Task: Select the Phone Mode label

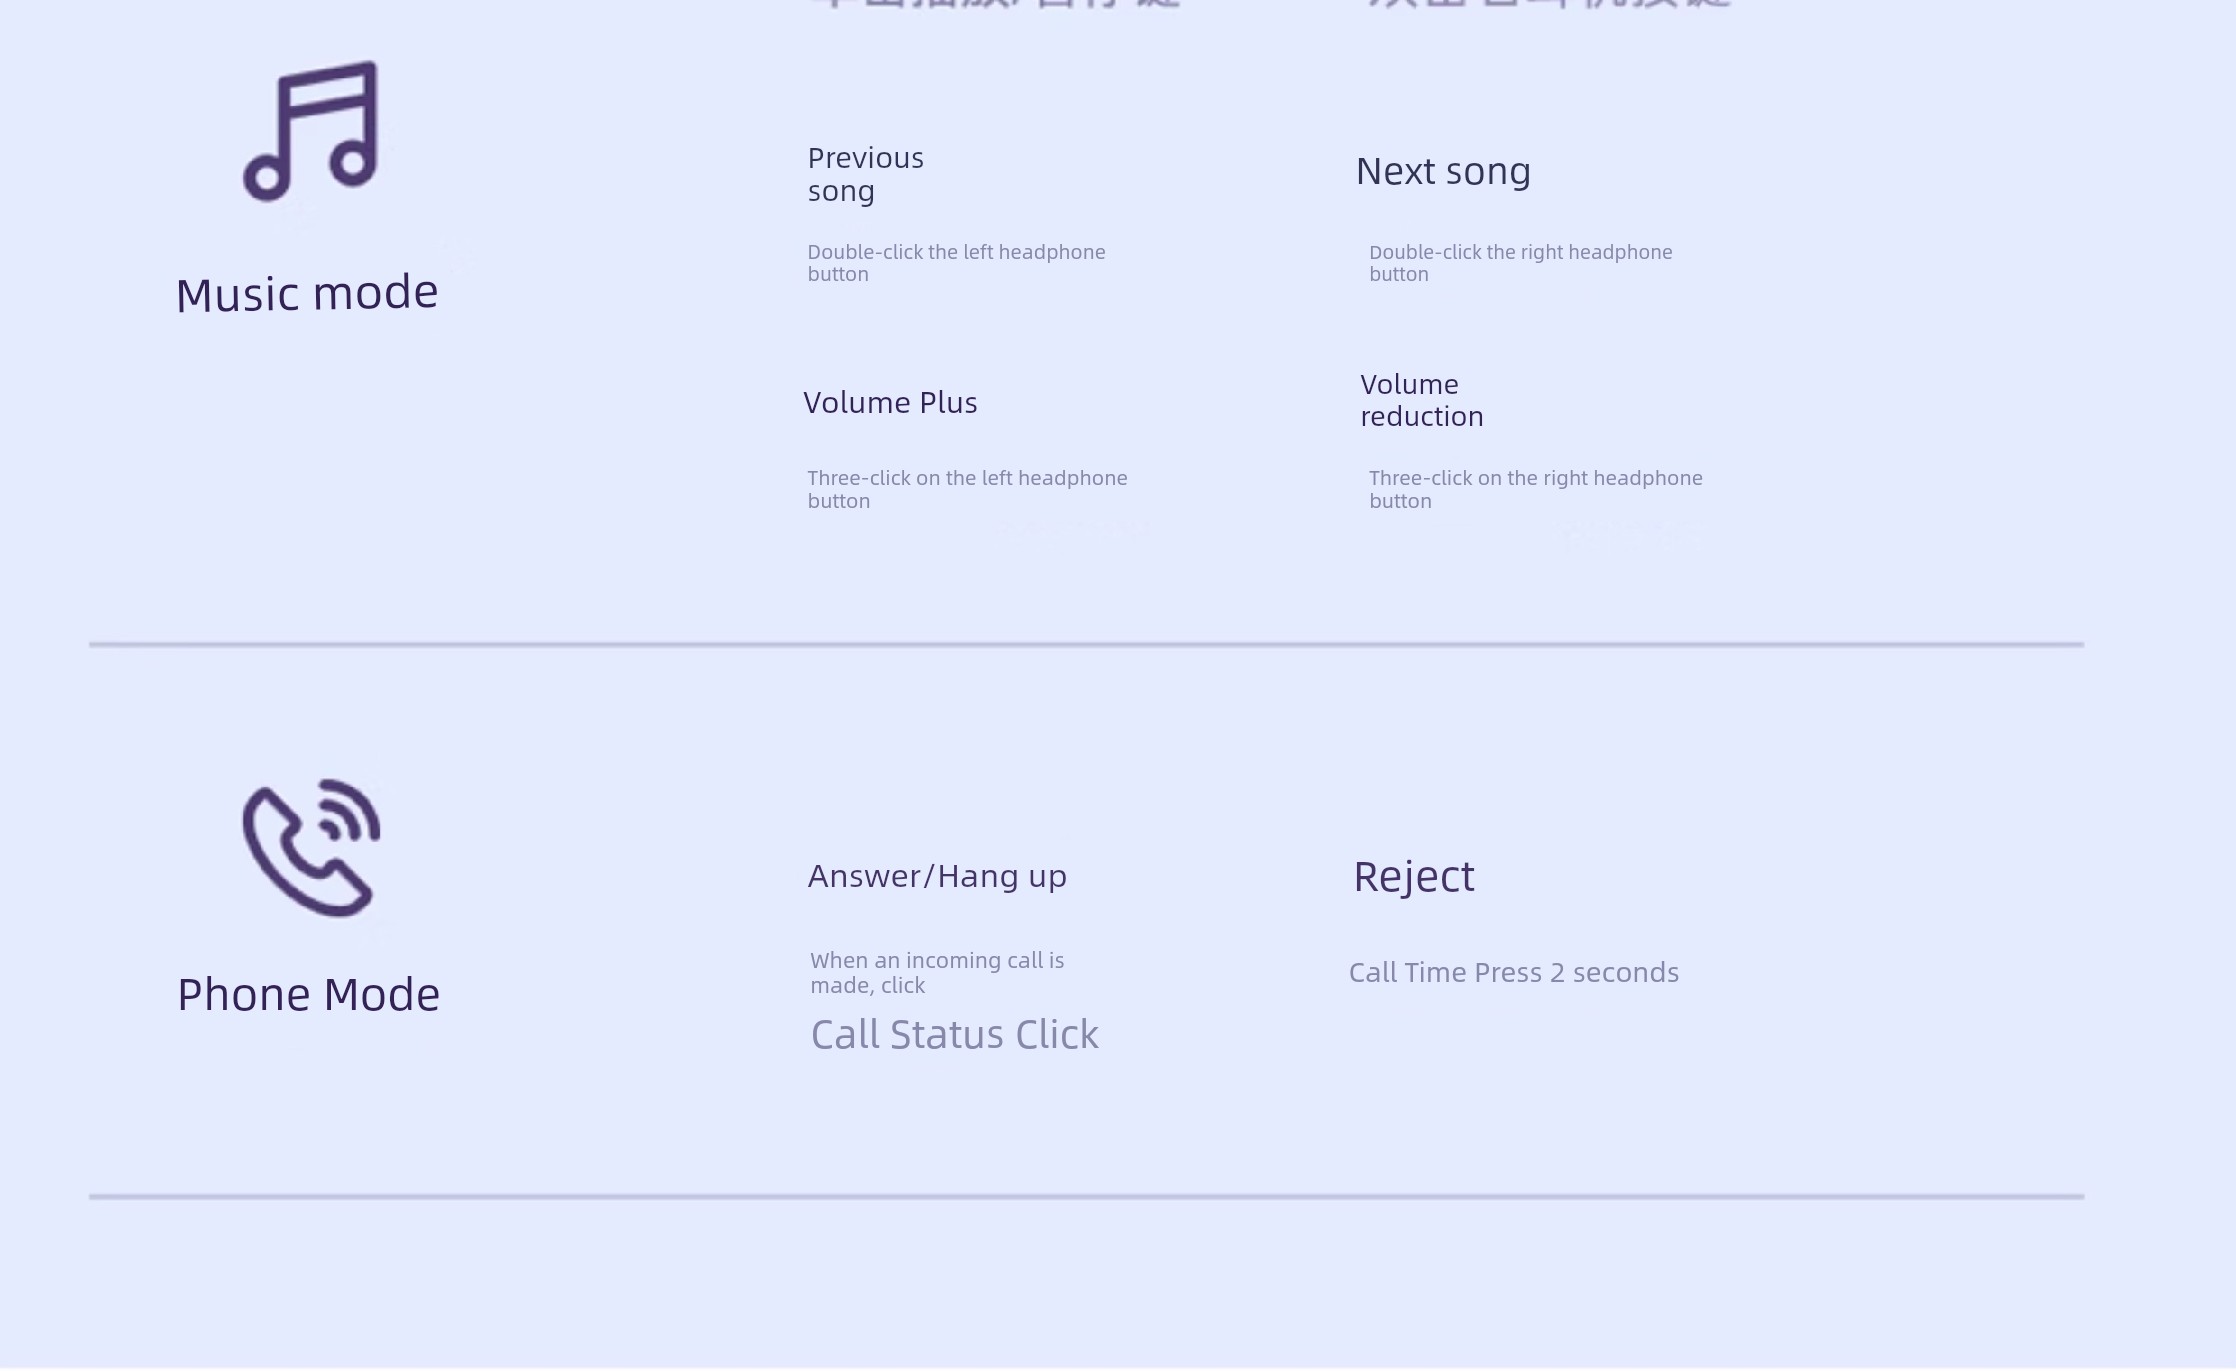Action: pyautogui.click(x=308, y=995)
